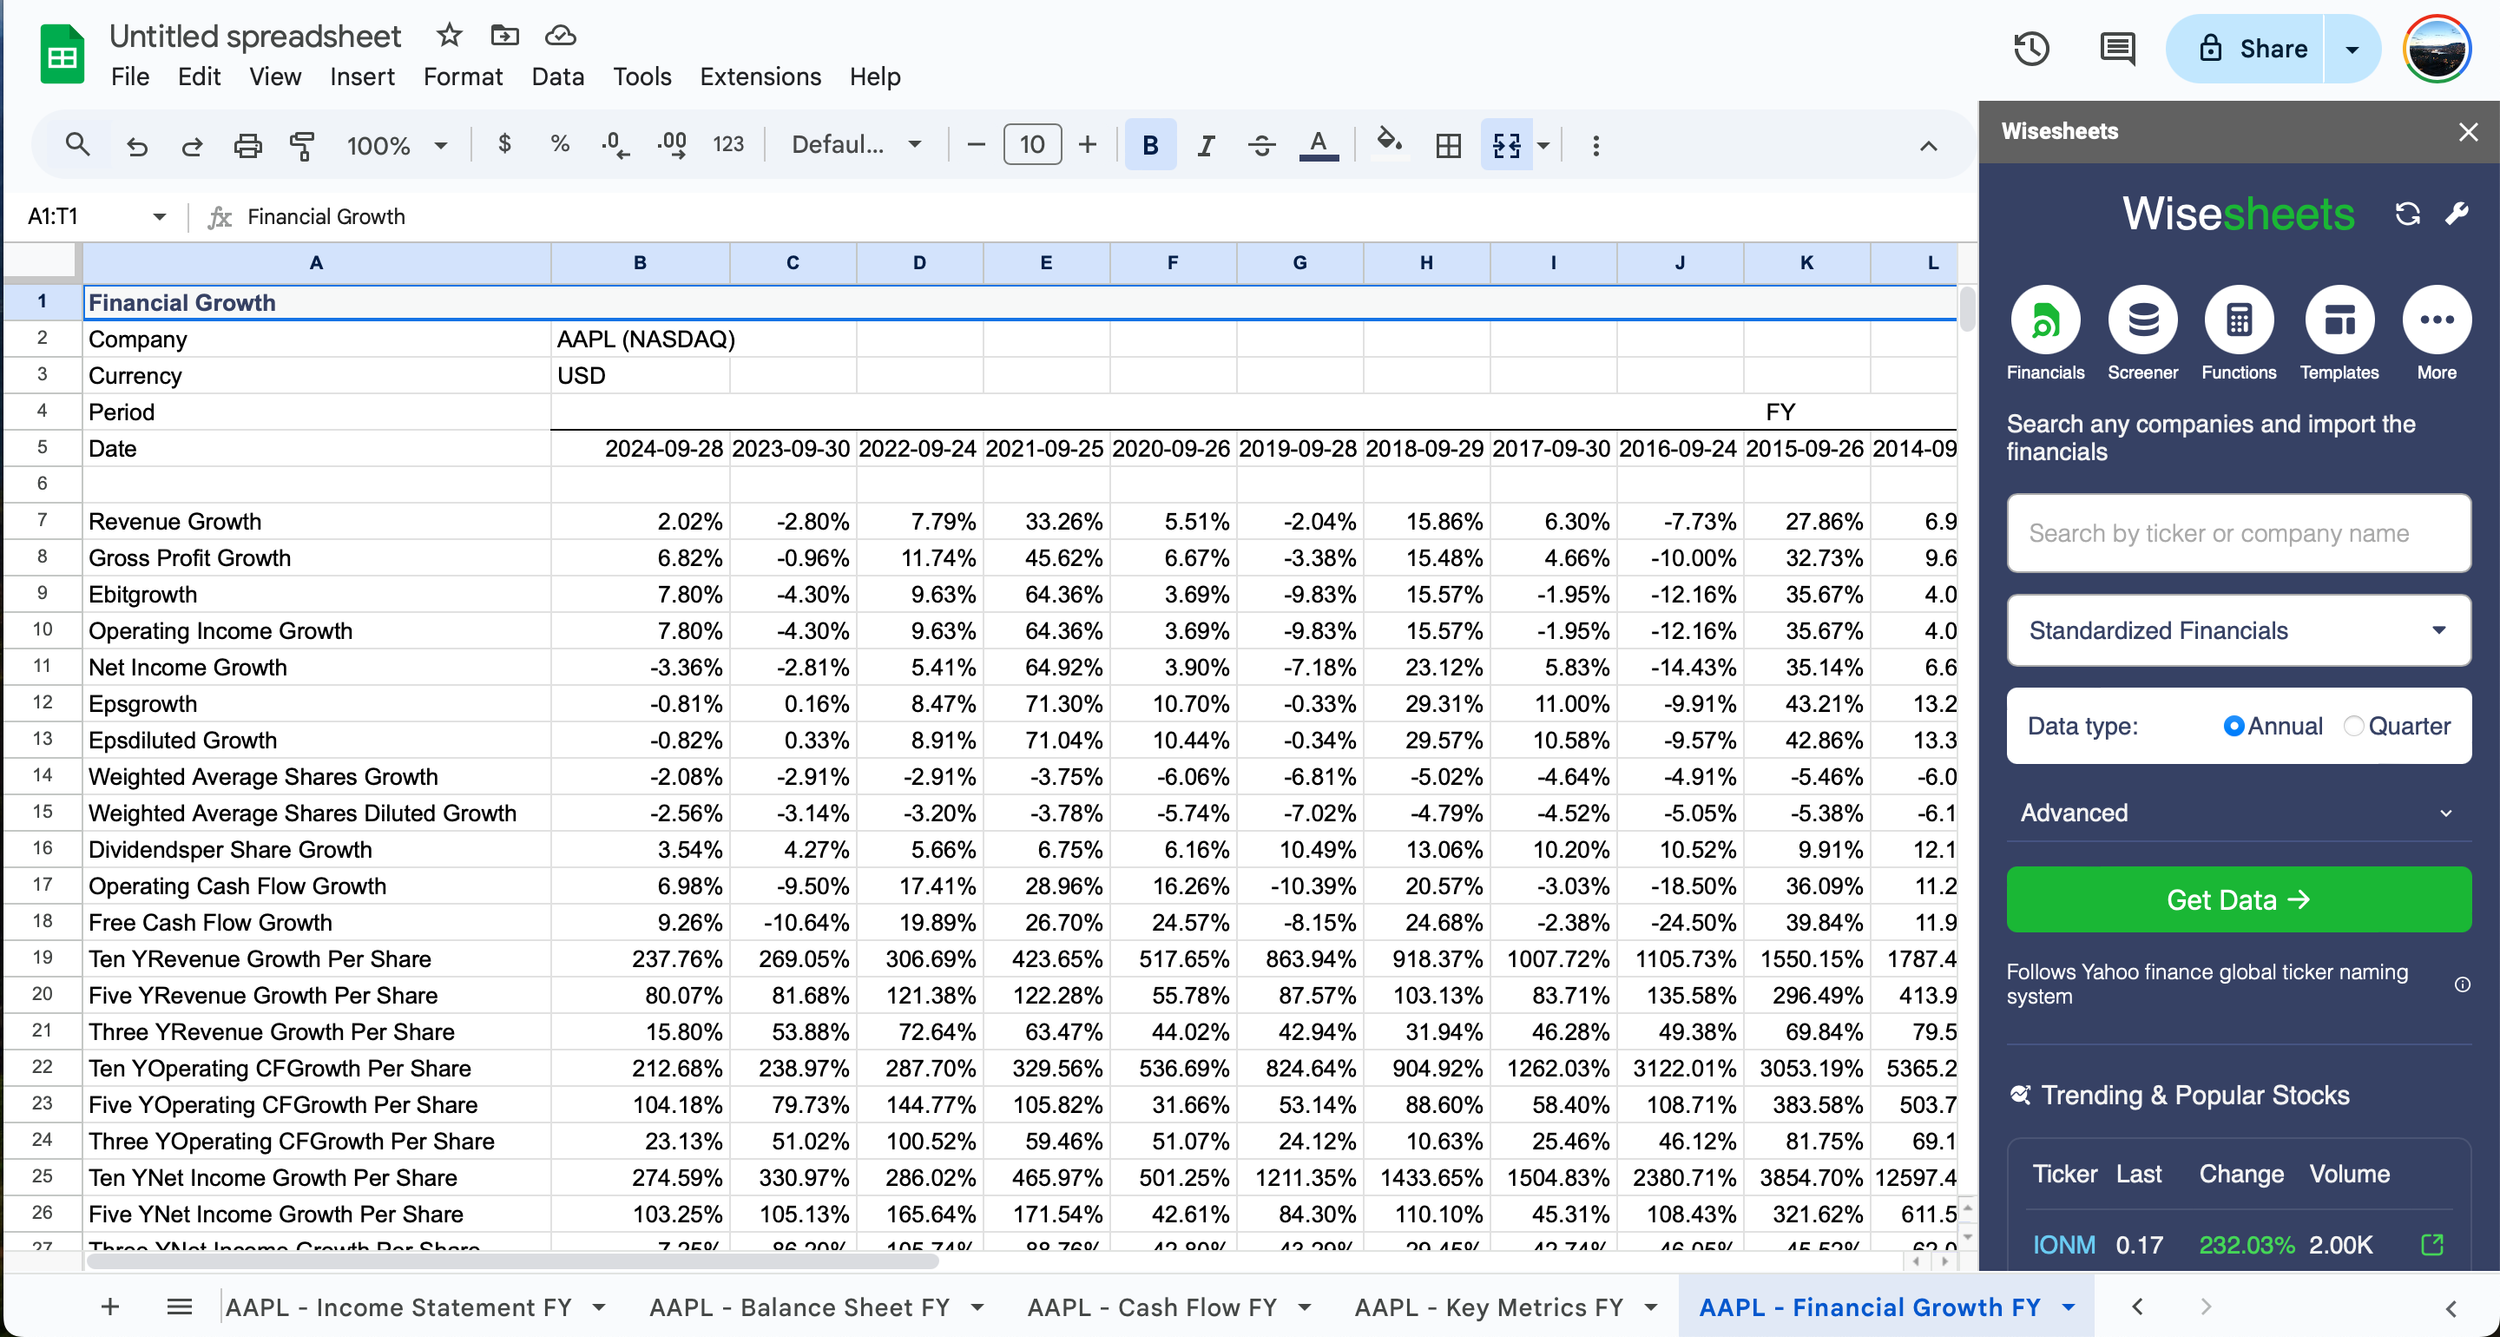
Task: Click the paint format roller icon
Action: click(x=301, y=146)
